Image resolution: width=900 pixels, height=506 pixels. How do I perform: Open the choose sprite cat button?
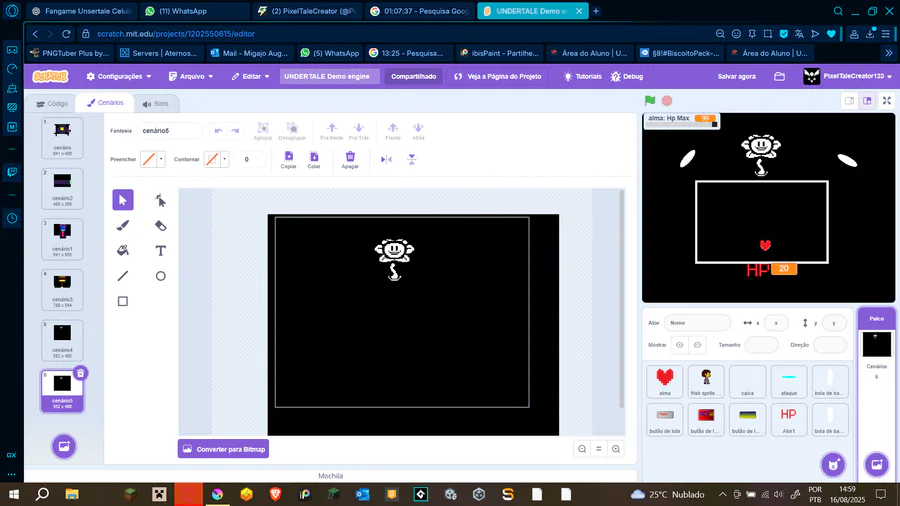(833, 465)
